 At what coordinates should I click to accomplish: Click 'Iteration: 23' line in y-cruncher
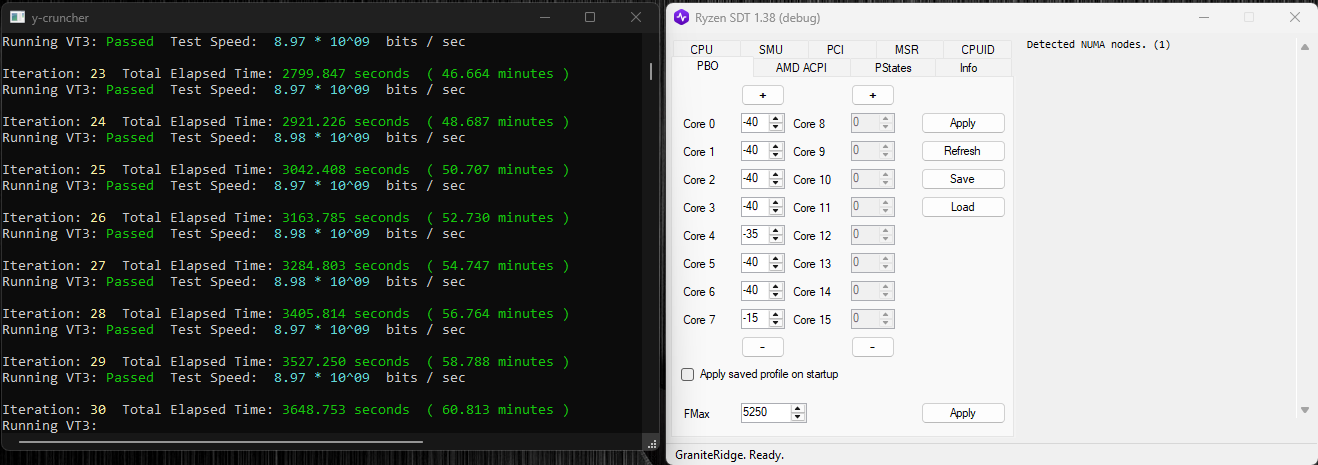[285, 73]
